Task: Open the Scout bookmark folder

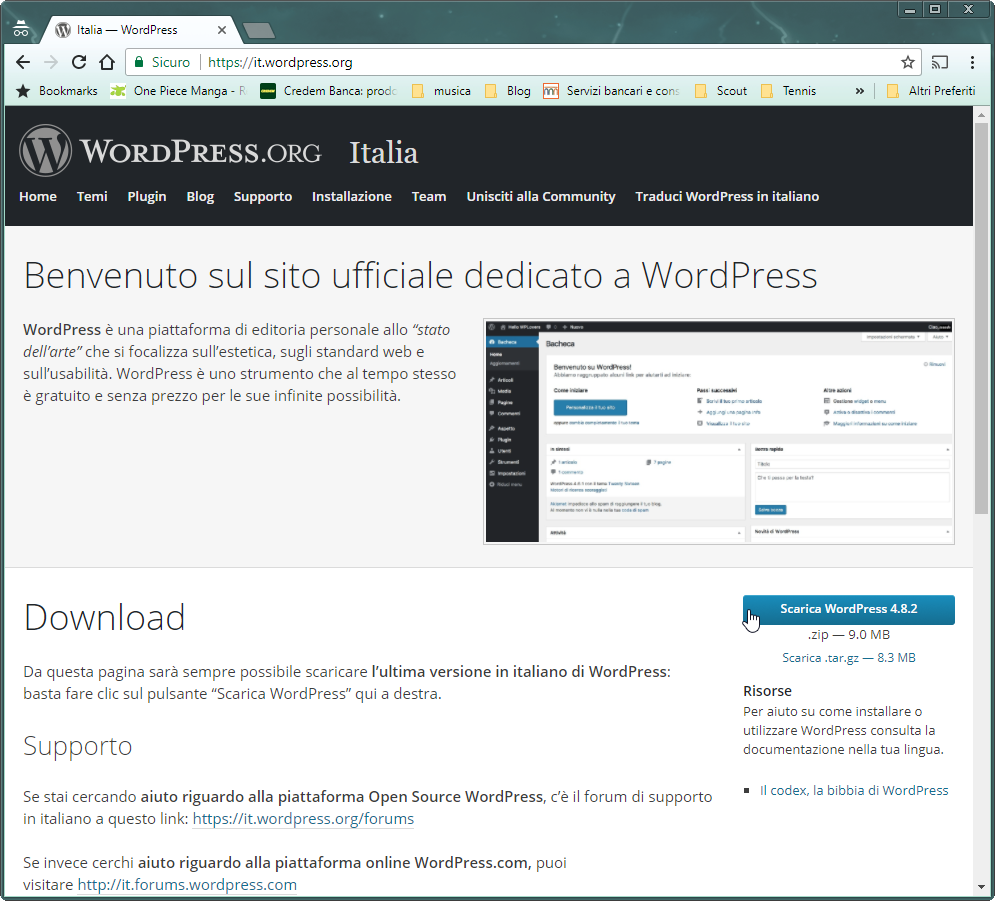Action: (x=721, y=91)
